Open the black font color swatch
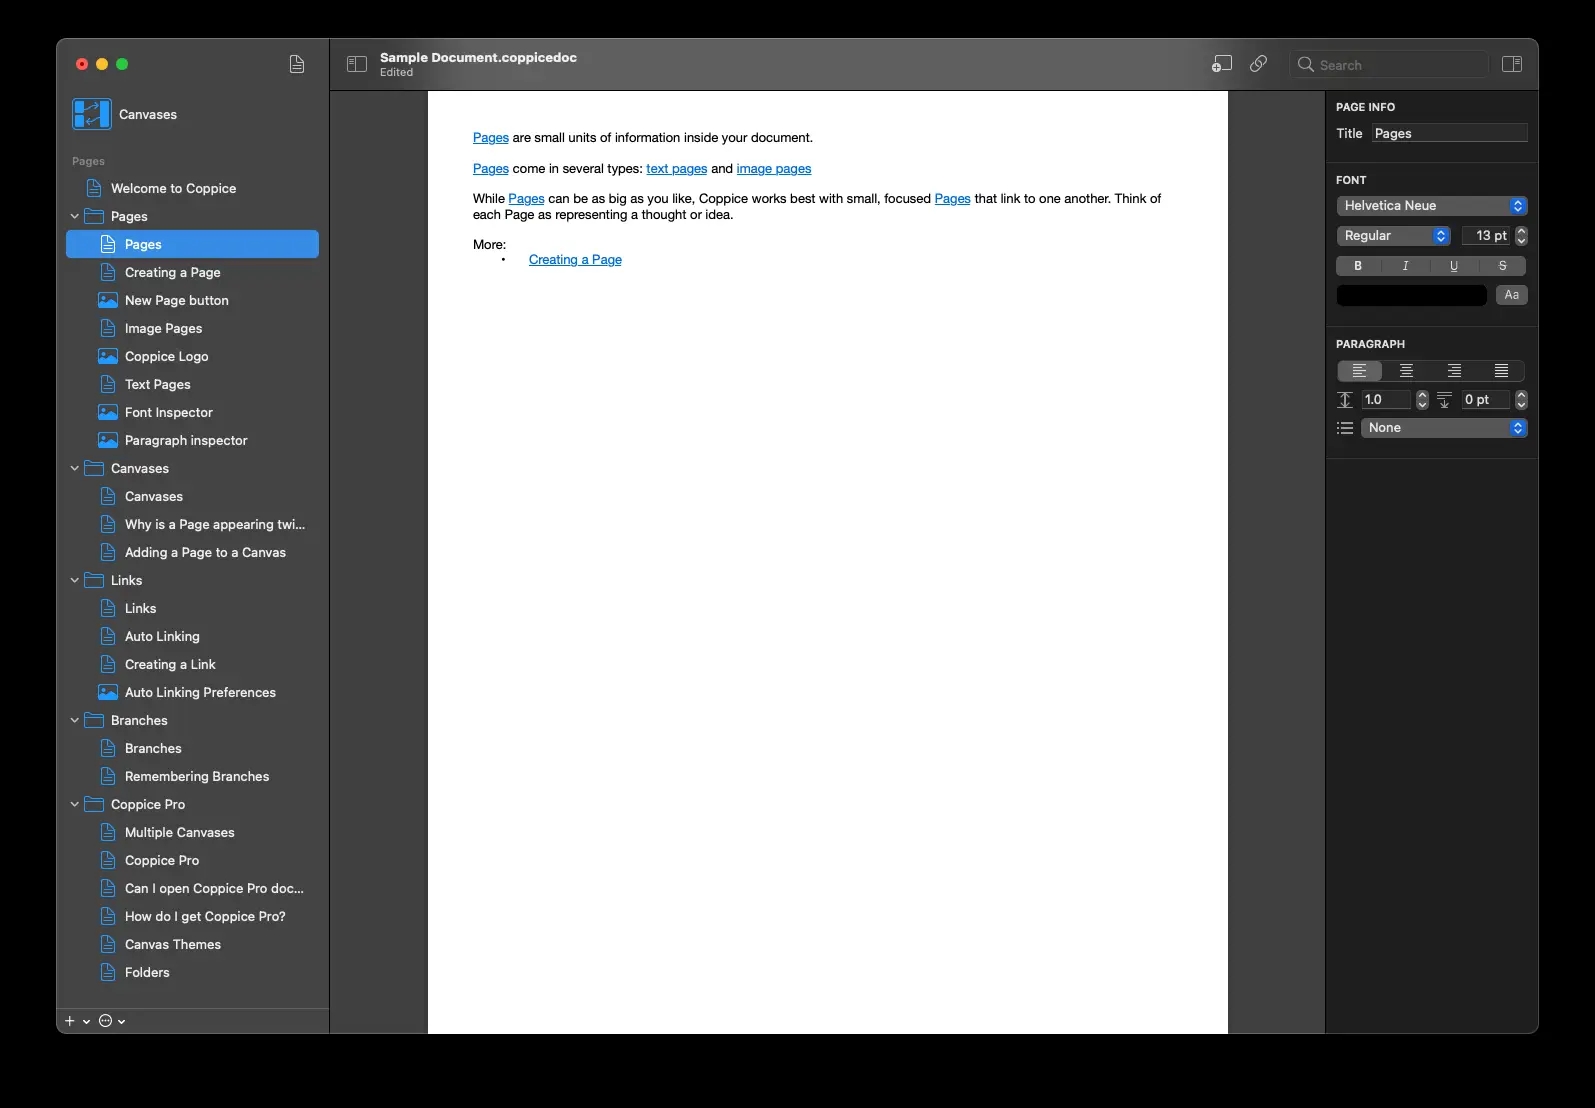Viewport: 1595px width, 1108px height. pyautogui.click(x=1412, y=295)
